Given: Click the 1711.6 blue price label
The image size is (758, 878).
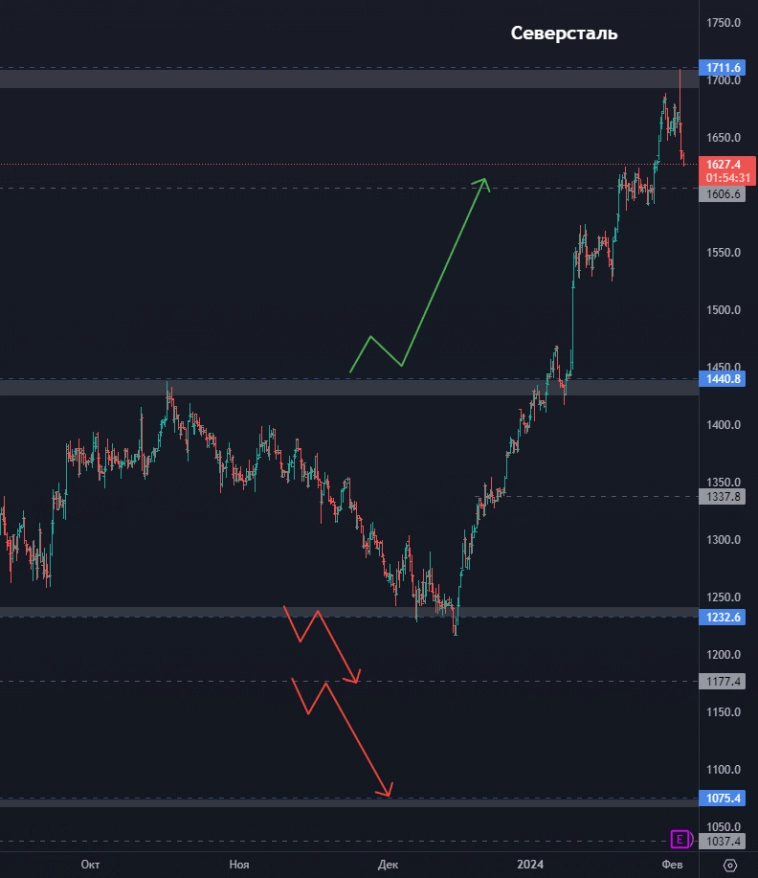Looking at the screenshot, I should pyautogui.click(x=724, y=68).
